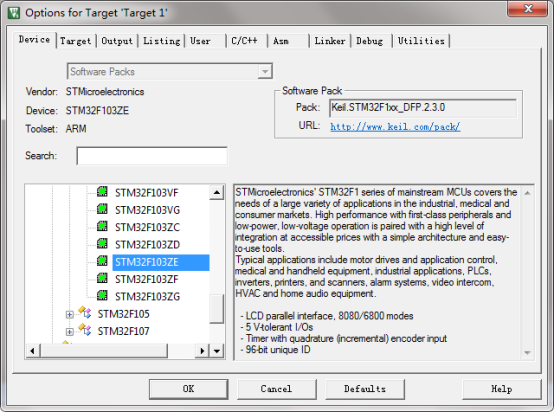Open the Software Packs dropdown

pos(265,72)
